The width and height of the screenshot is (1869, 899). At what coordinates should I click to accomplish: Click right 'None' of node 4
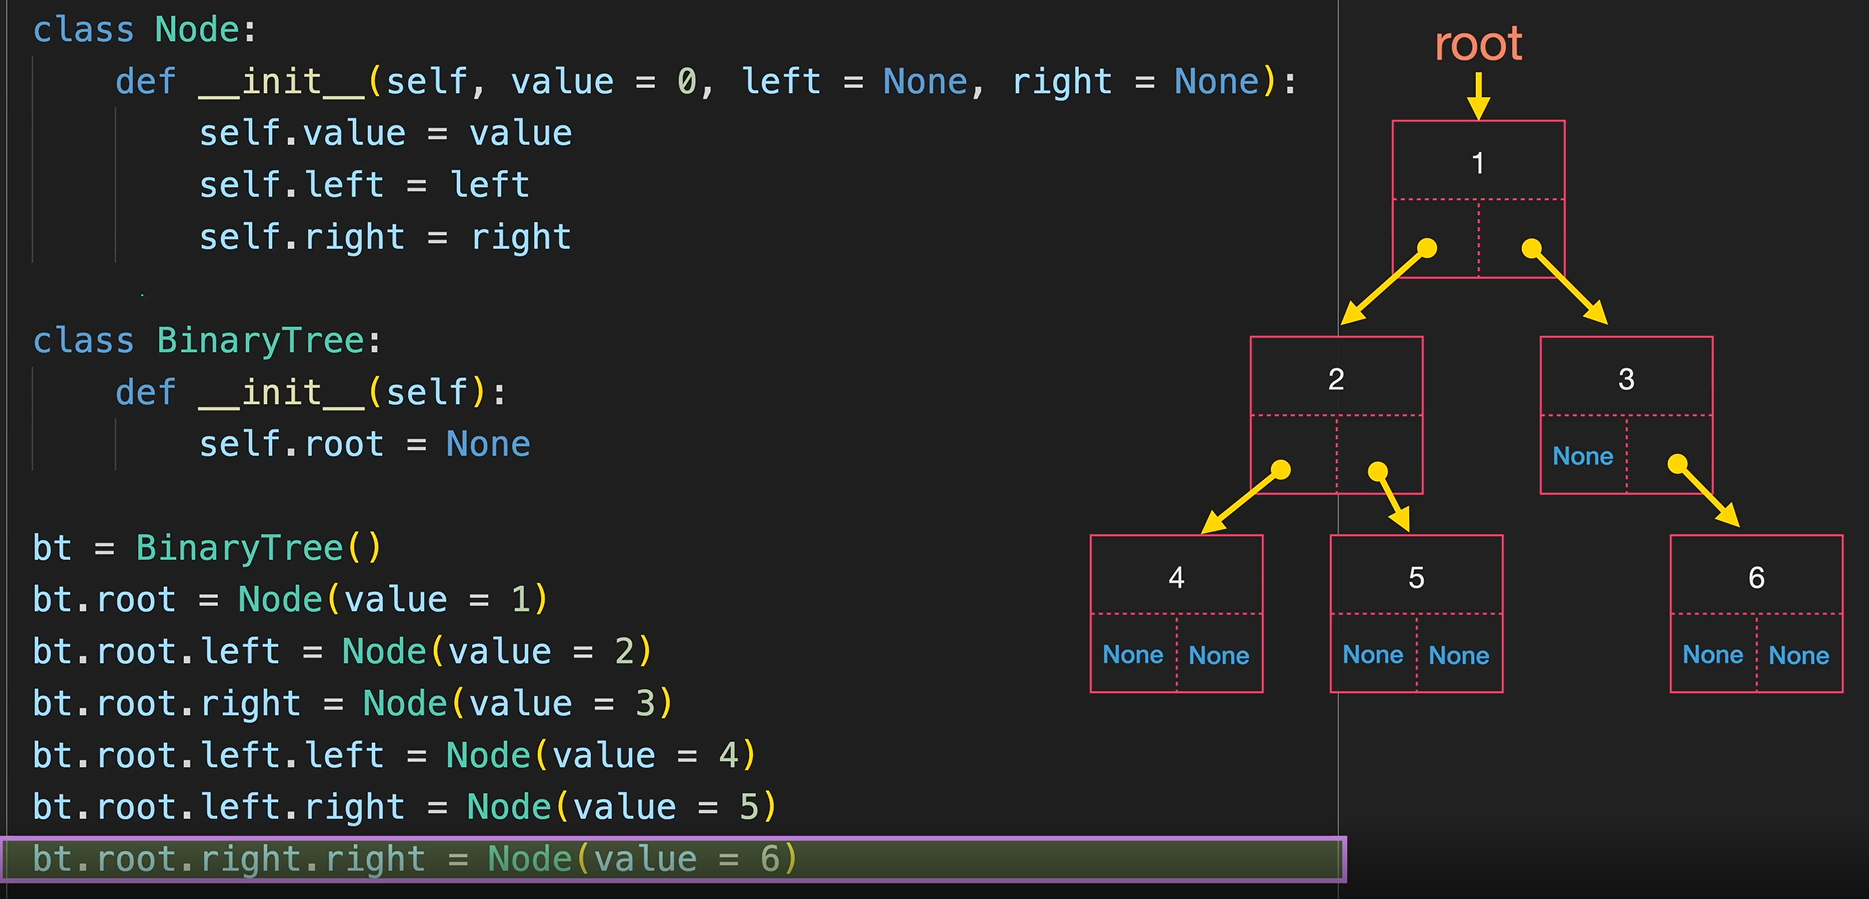[x=1219, y=655]
